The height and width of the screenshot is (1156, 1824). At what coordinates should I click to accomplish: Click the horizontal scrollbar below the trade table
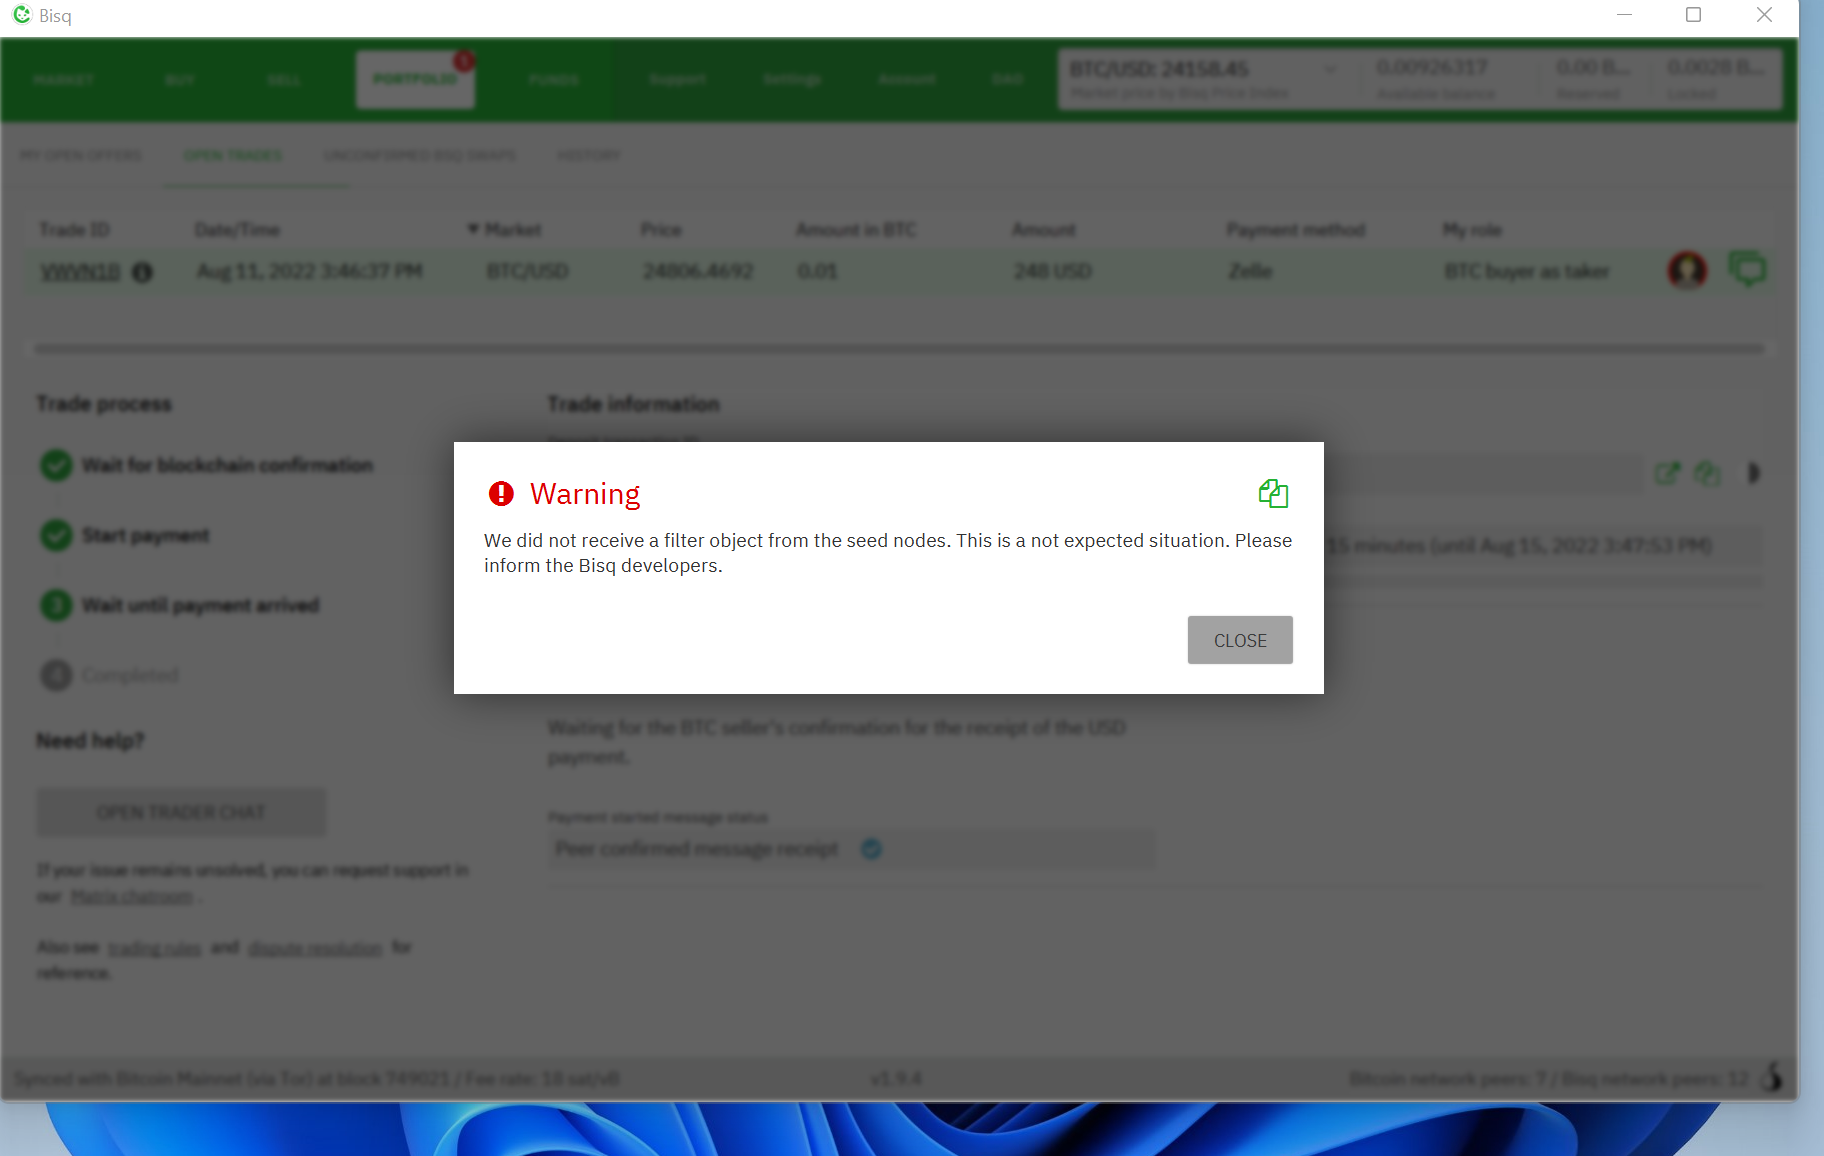pyautogui.click(x=898, y=346)
